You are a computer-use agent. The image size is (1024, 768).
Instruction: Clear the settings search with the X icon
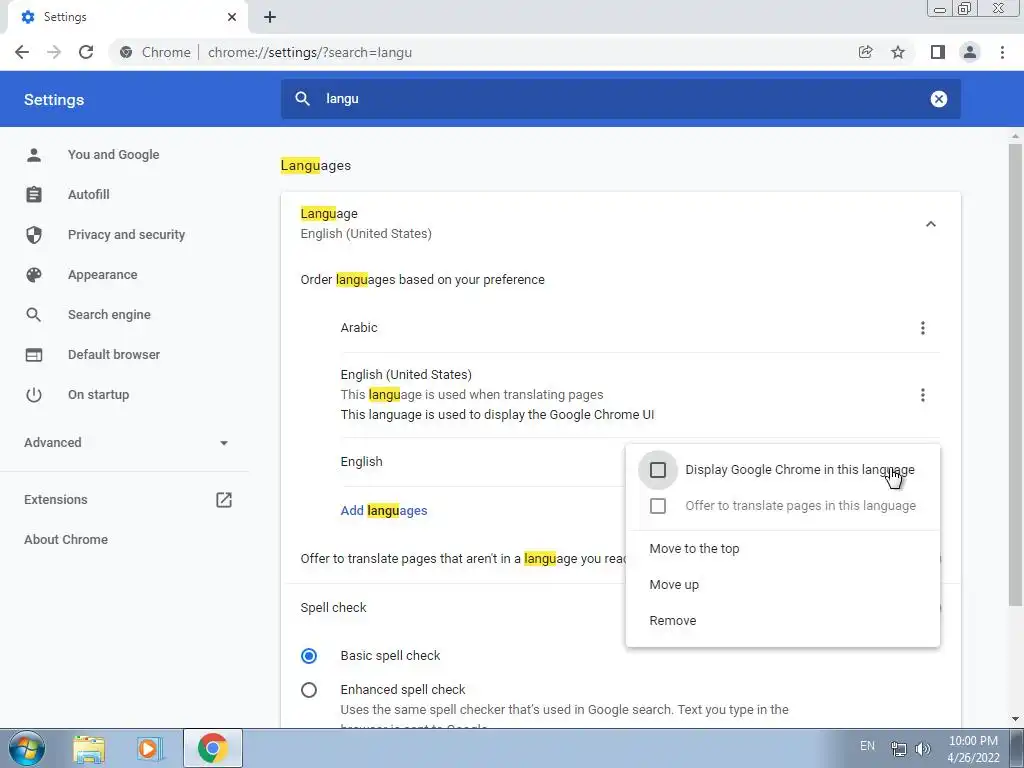(x=938, y=99)
